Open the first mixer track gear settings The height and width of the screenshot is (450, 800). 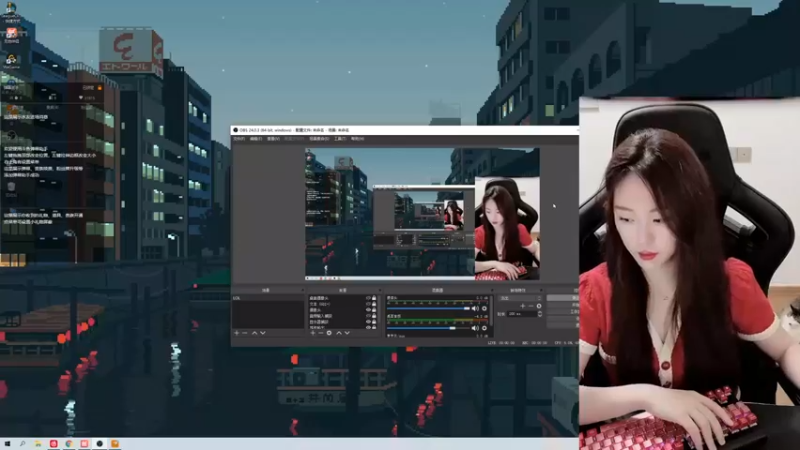[484, 308]
